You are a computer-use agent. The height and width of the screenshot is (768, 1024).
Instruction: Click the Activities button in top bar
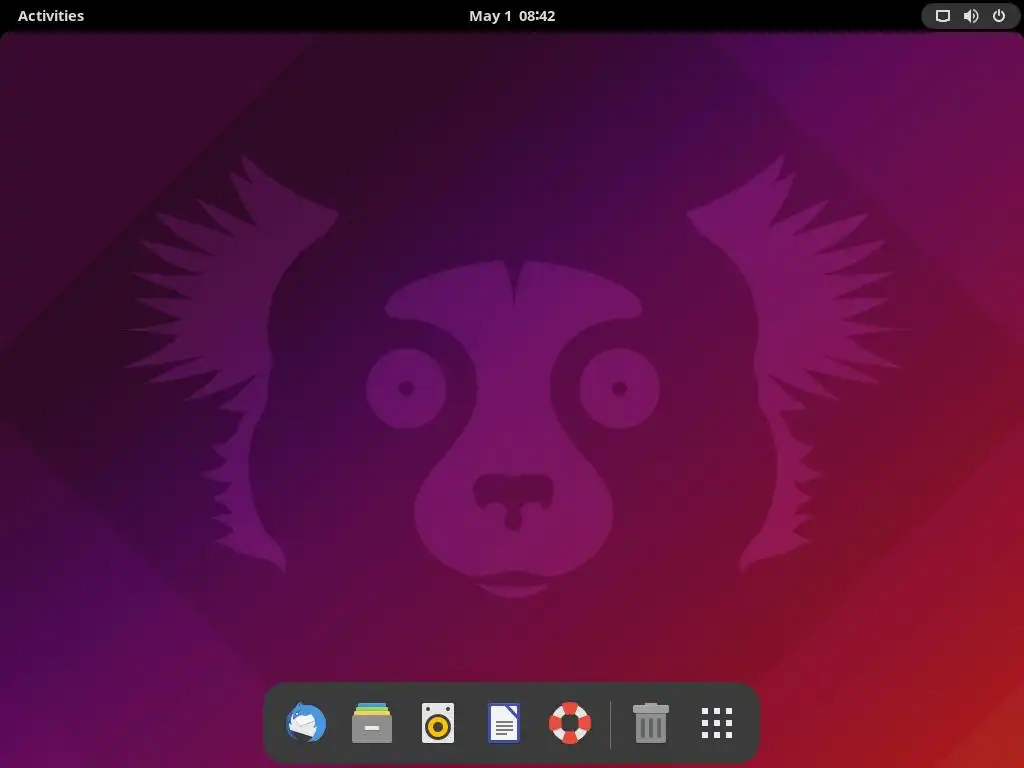(51, 16)
